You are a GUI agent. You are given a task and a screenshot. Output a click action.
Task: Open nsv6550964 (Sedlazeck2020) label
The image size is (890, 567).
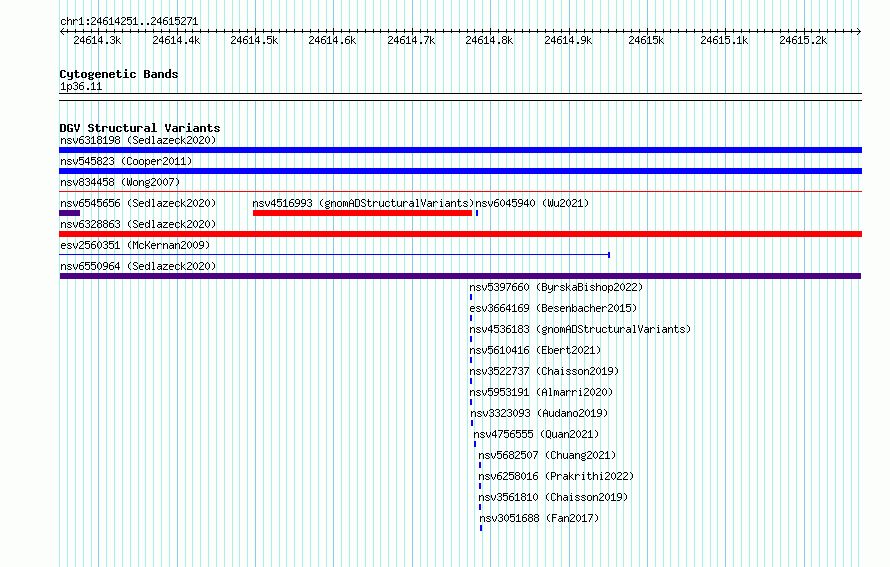tap(138, 266)
